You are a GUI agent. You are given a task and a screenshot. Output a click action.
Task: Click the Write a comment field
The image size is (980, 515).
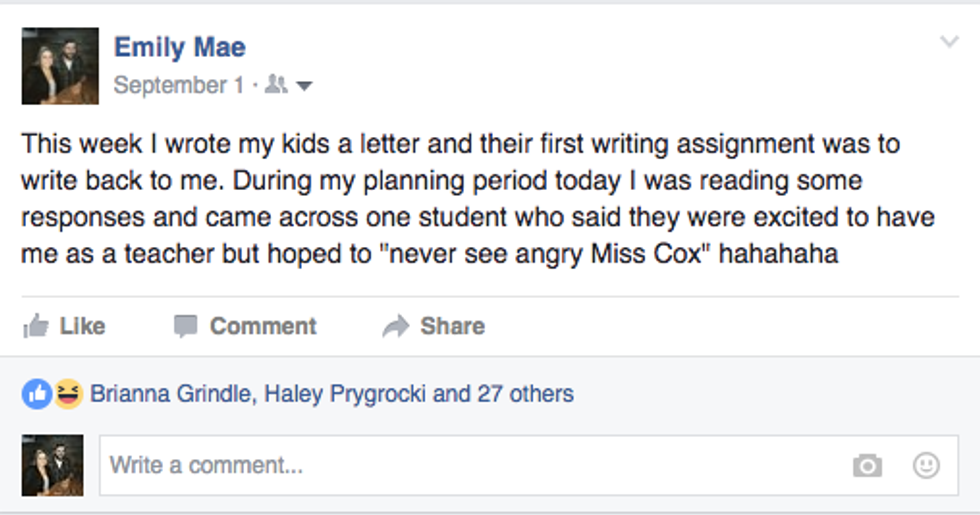click(x=470, y=465)
